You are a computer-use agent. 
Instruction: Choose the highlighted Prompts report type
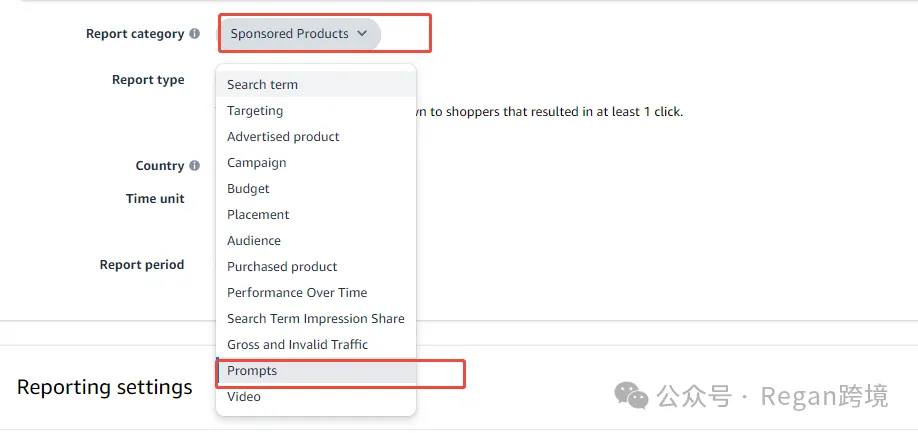pos(252,371)
